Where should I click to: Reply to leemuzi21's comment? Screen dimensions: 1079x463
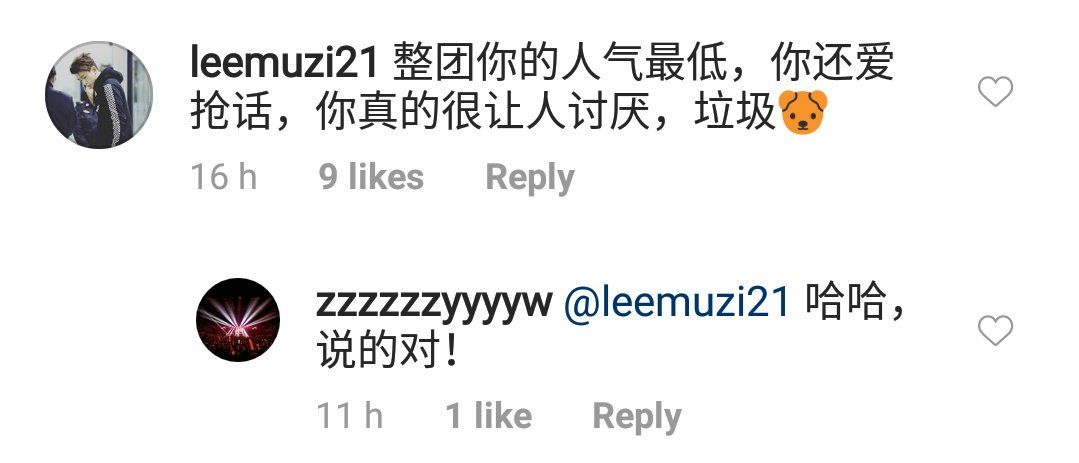pos(530,178)
